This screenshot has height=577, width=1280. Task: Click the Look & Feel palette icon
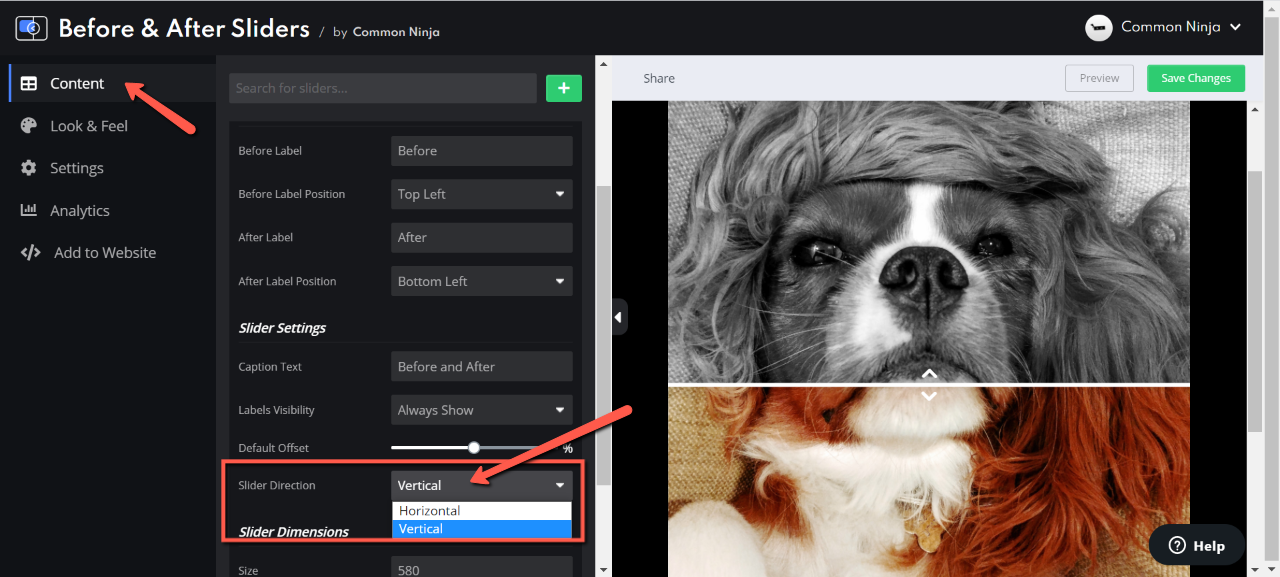29,126
